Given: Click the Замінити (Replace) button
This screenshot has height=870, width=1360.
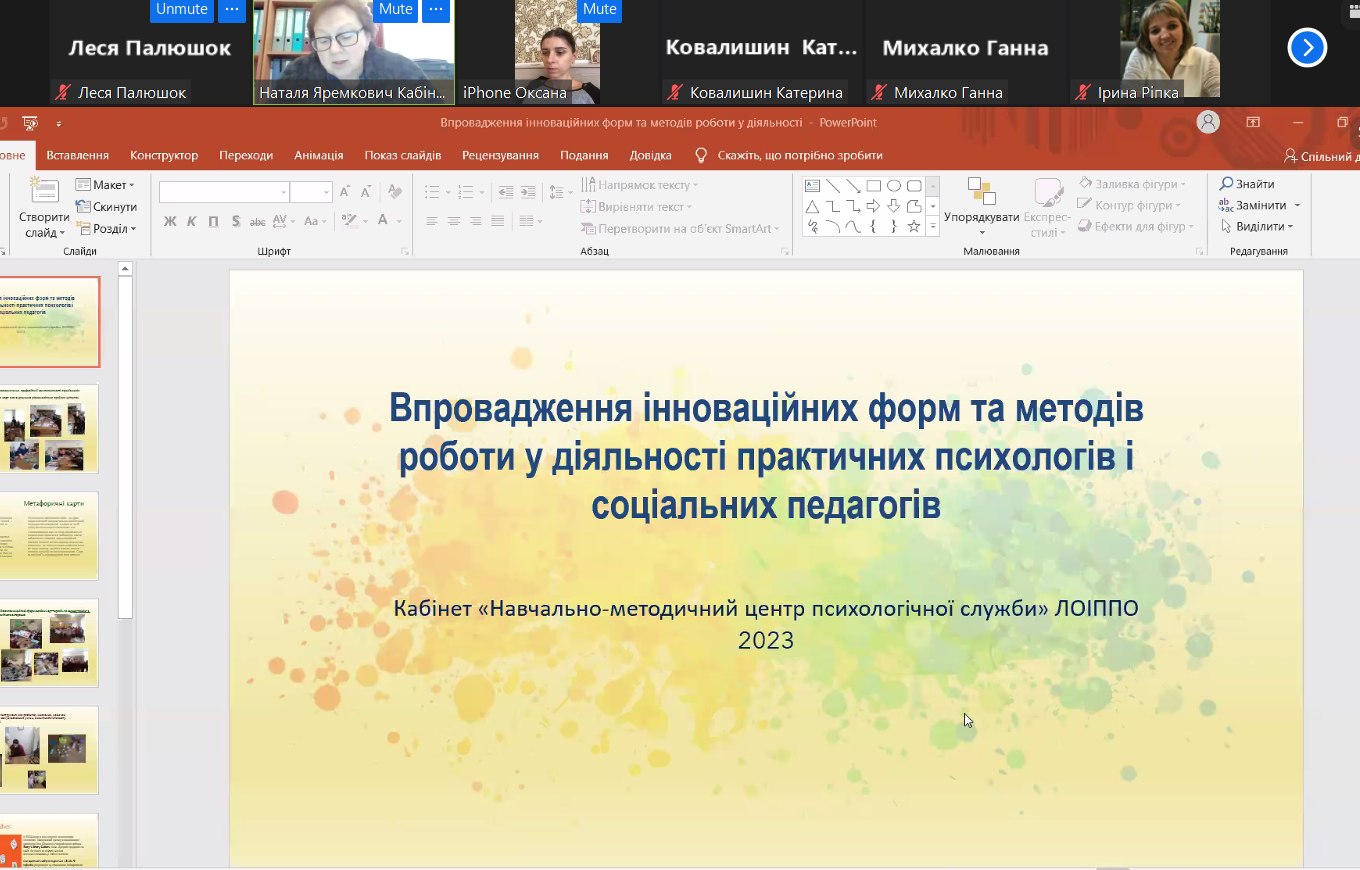Looking at the screenshot, I should pos(1252,205).
